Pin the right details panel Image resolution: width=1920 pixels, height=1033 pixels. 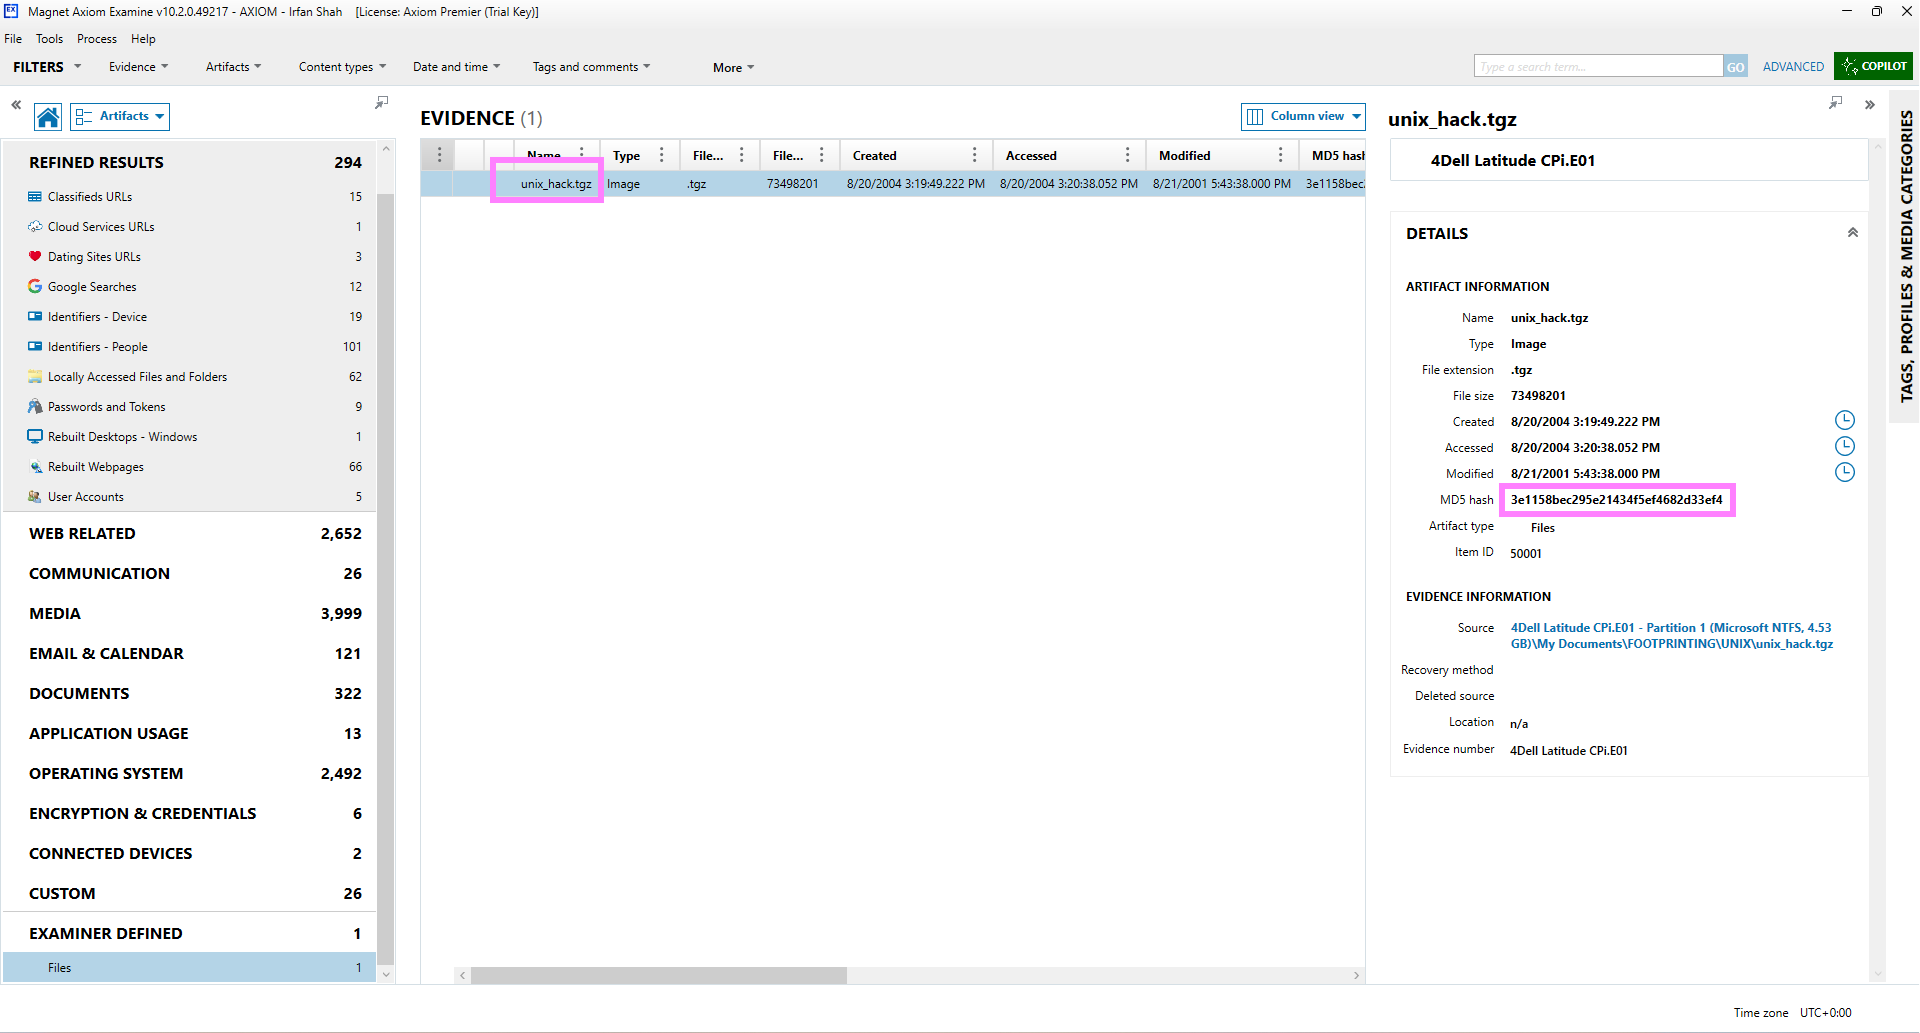[x=1835, y=103]
